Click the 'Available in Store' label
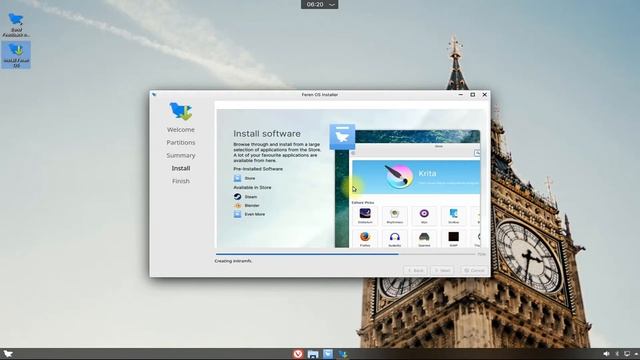Screen dimensions: 640x360 point(252,187)
